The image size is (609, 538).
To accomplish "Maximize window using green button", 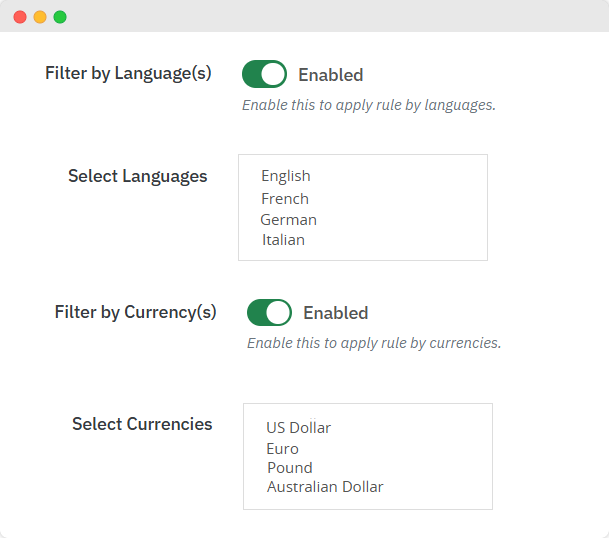I will (x=60, y=17).
